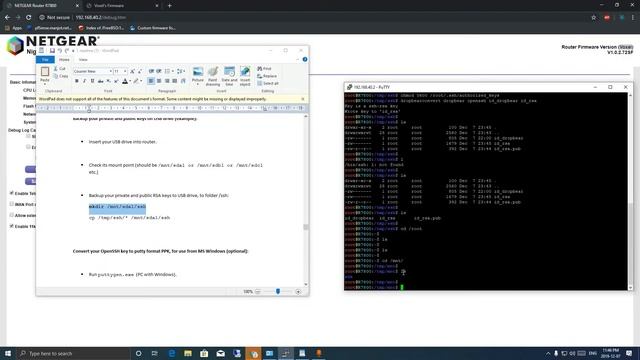Click the Paste icon in WordPad
The image size is (640, 360).
[x=45, y=72]
